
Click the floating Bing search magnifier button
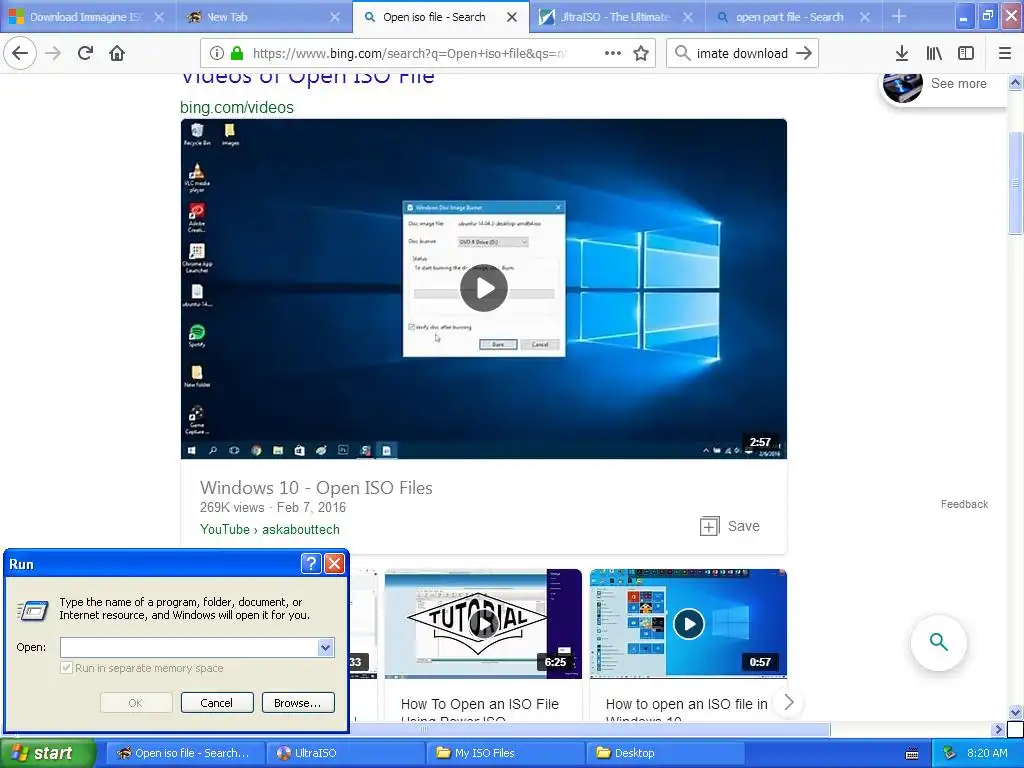tap(938, 643)
